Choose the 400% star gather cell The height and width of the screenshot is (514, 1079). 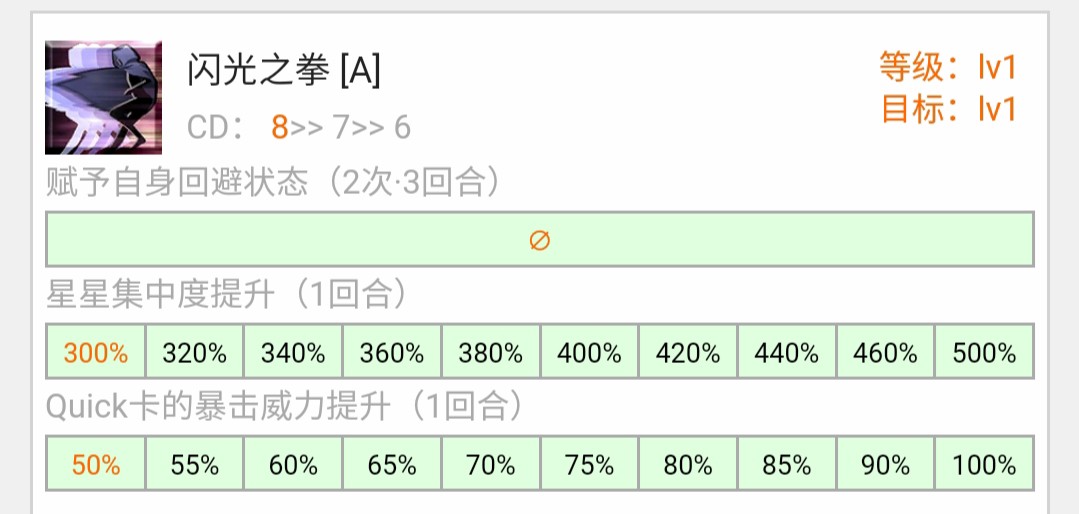coord(589,353)
